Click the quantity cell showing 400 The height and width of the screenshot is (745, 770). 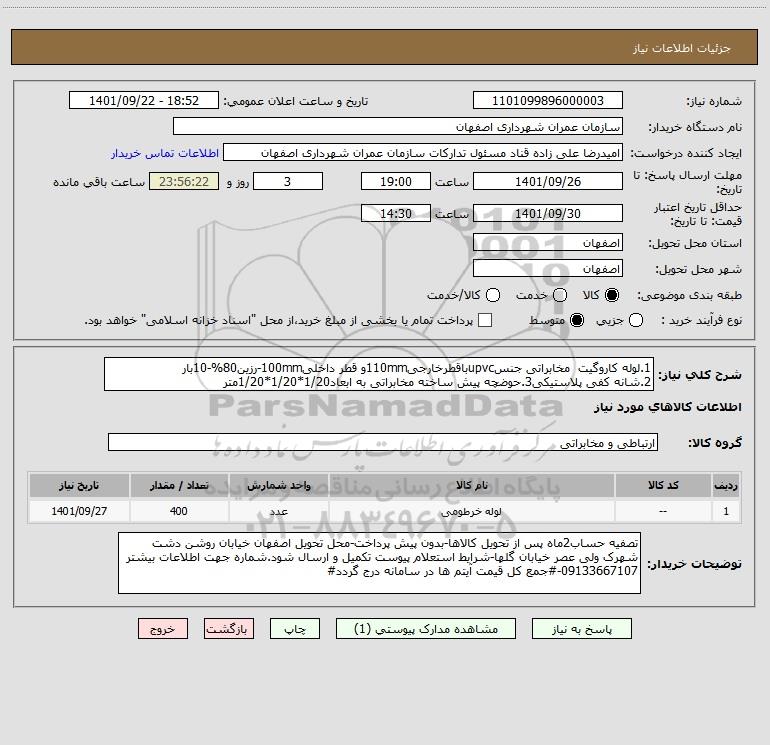179,511
